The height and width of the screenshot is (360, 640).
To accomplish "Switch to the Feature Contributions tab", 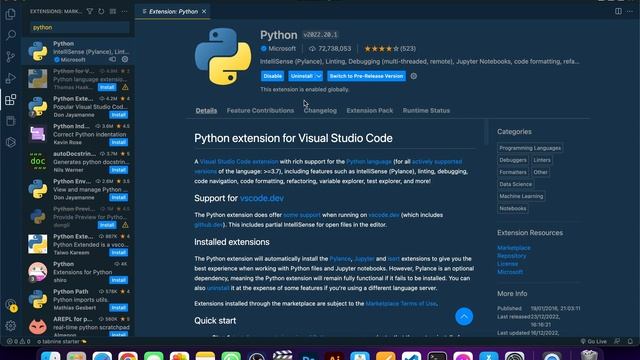I will point(260,111).
